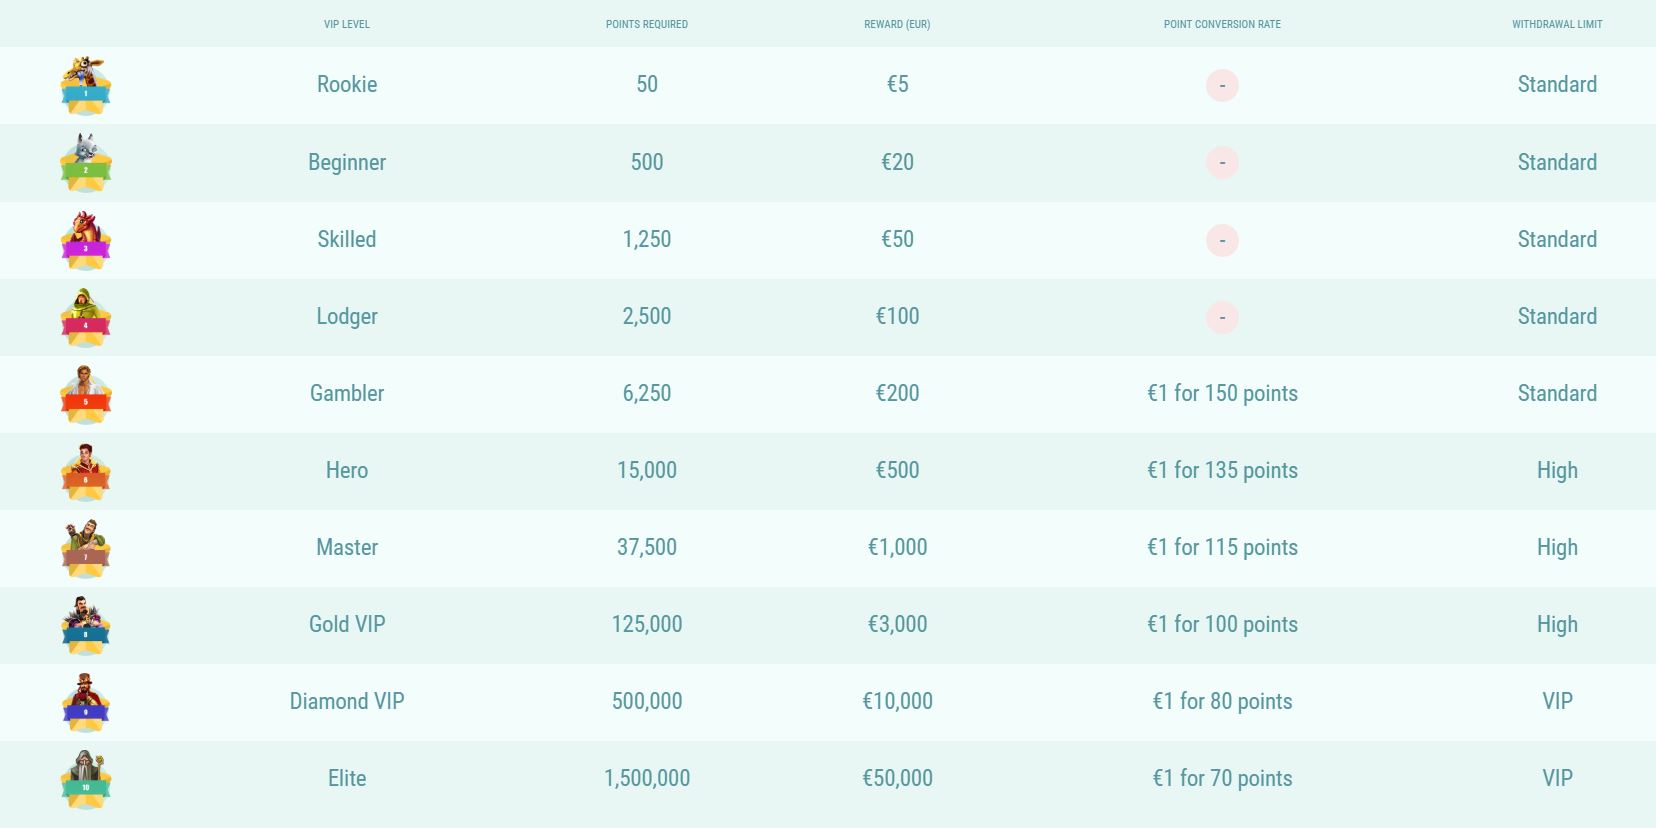Click the pink dash circle in Rookie row
The width and height of the screenshot is (1656, 828).
coord(1222,85)
